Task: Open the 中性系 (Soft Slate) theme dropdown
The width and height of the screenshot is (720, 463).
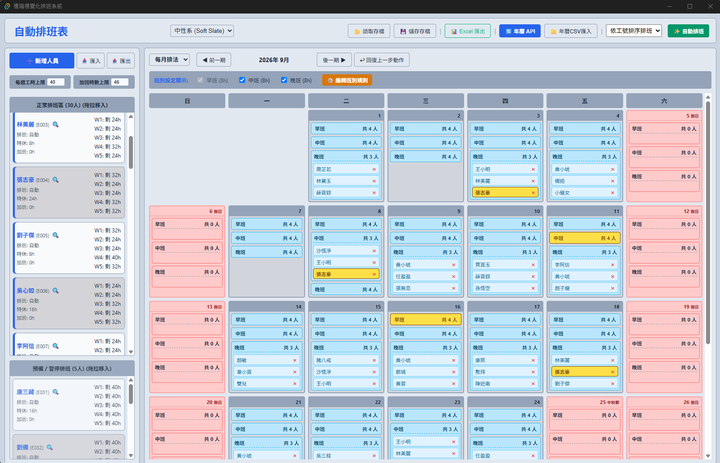Action: click(202, 31)
